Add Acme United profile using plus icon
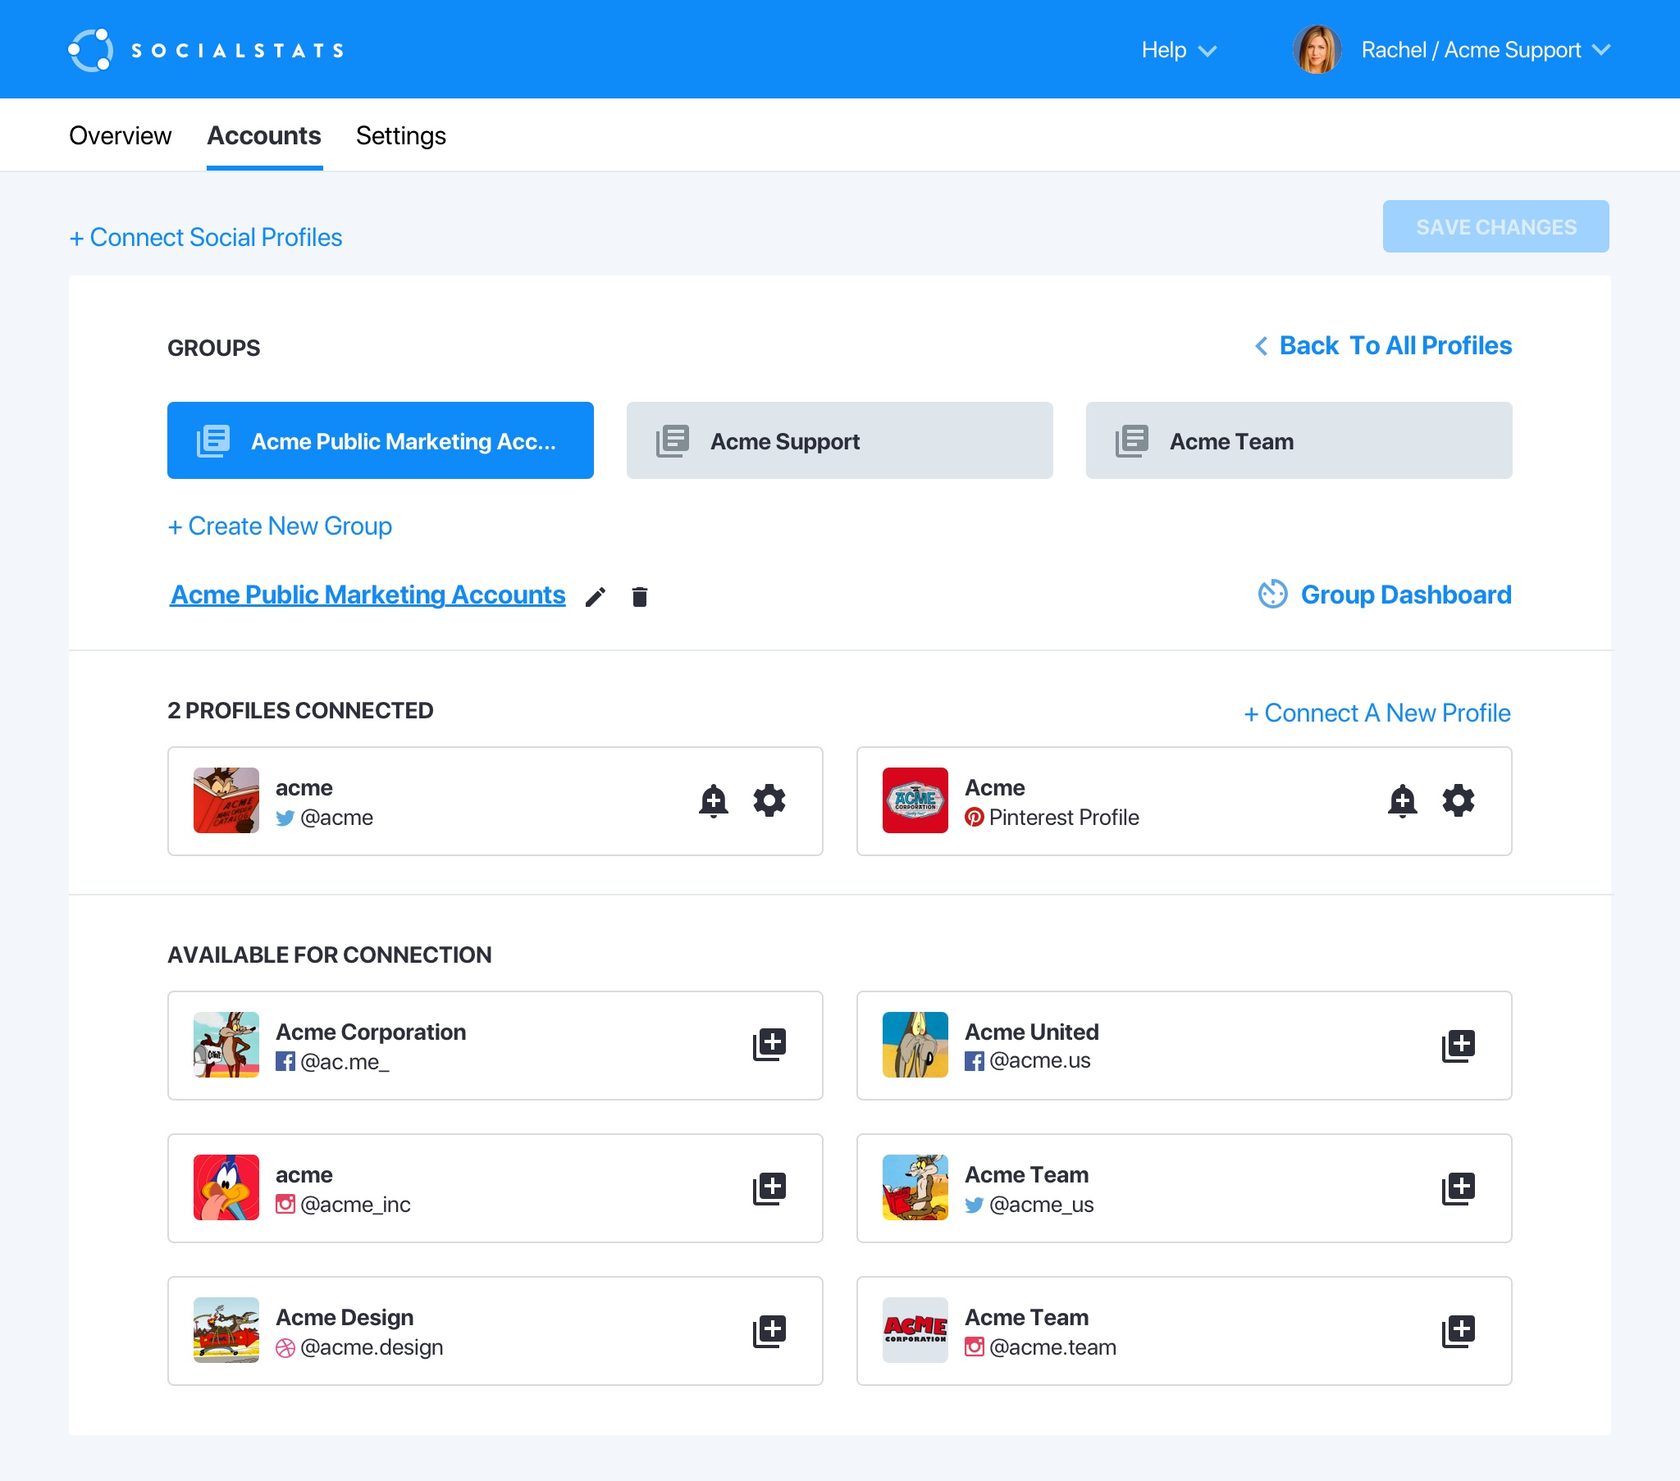Screen dimensions: 1680x1481 (1457, 1045)
